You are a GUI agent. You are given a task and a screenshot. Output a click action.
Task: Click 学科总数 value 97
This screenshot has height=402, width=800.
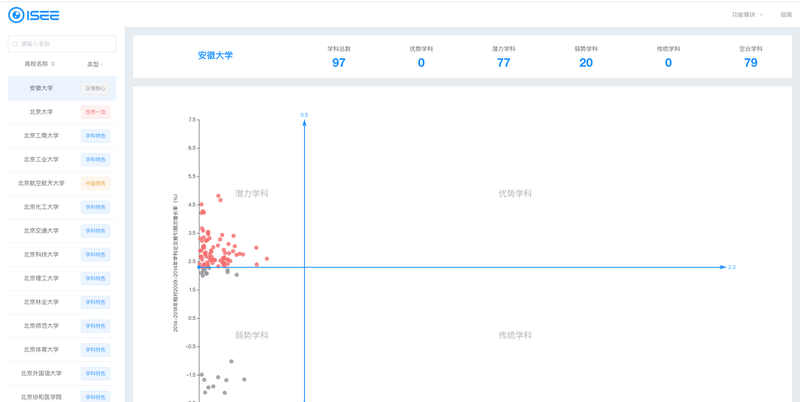[339, 63]
